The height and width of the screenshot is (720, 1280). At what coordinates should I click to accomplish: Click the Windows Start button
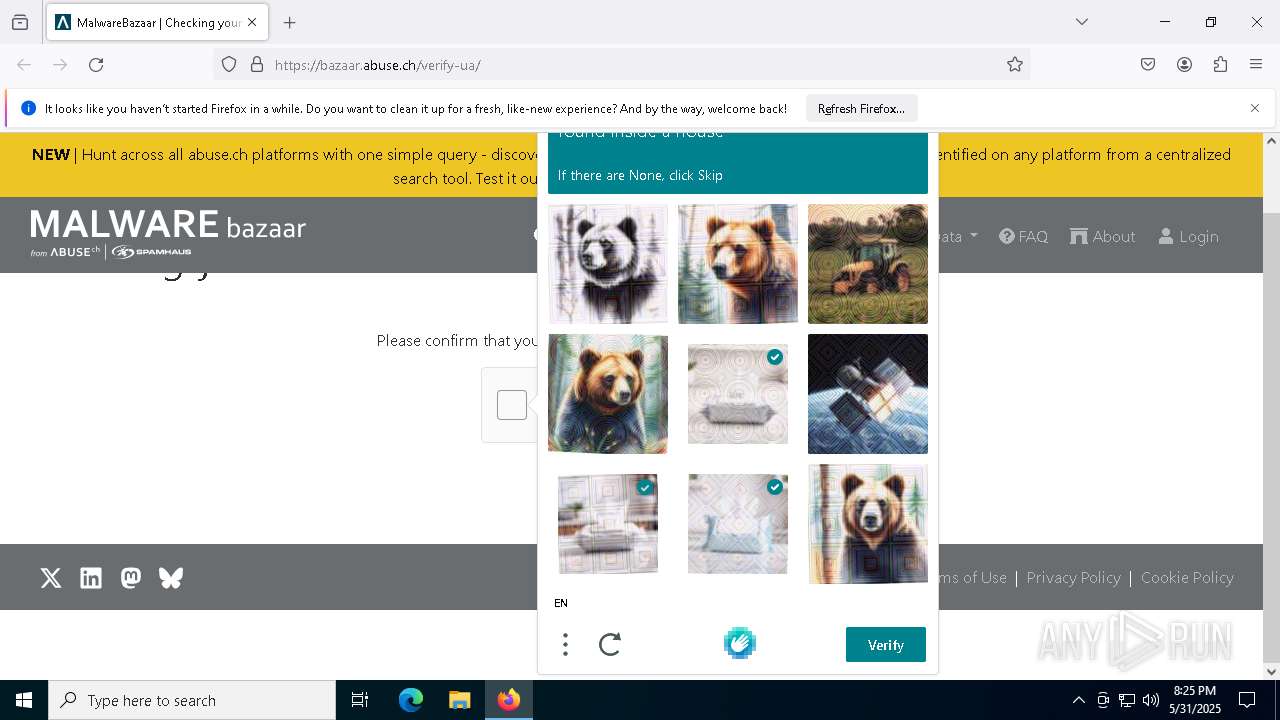tap(24, 700)
